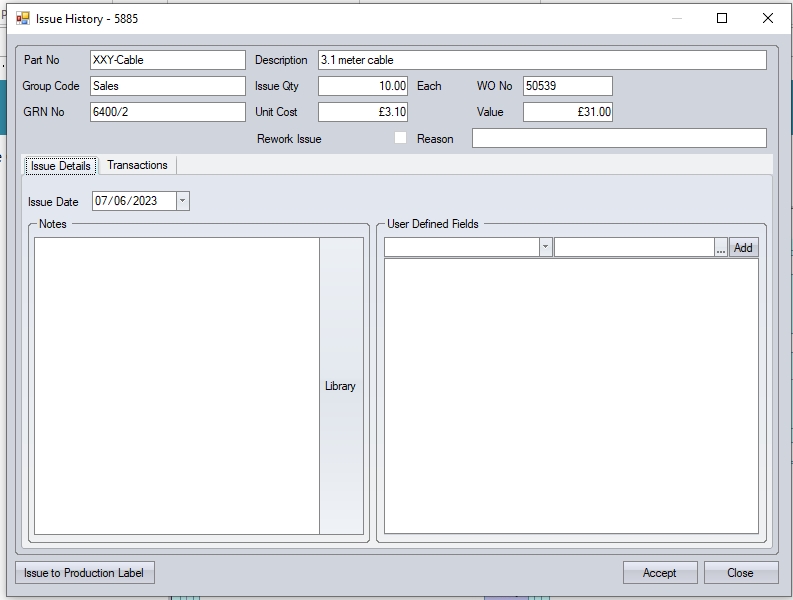Click inside the Notes text area
This screenshot has width=793, height=600.
[176, 385]
